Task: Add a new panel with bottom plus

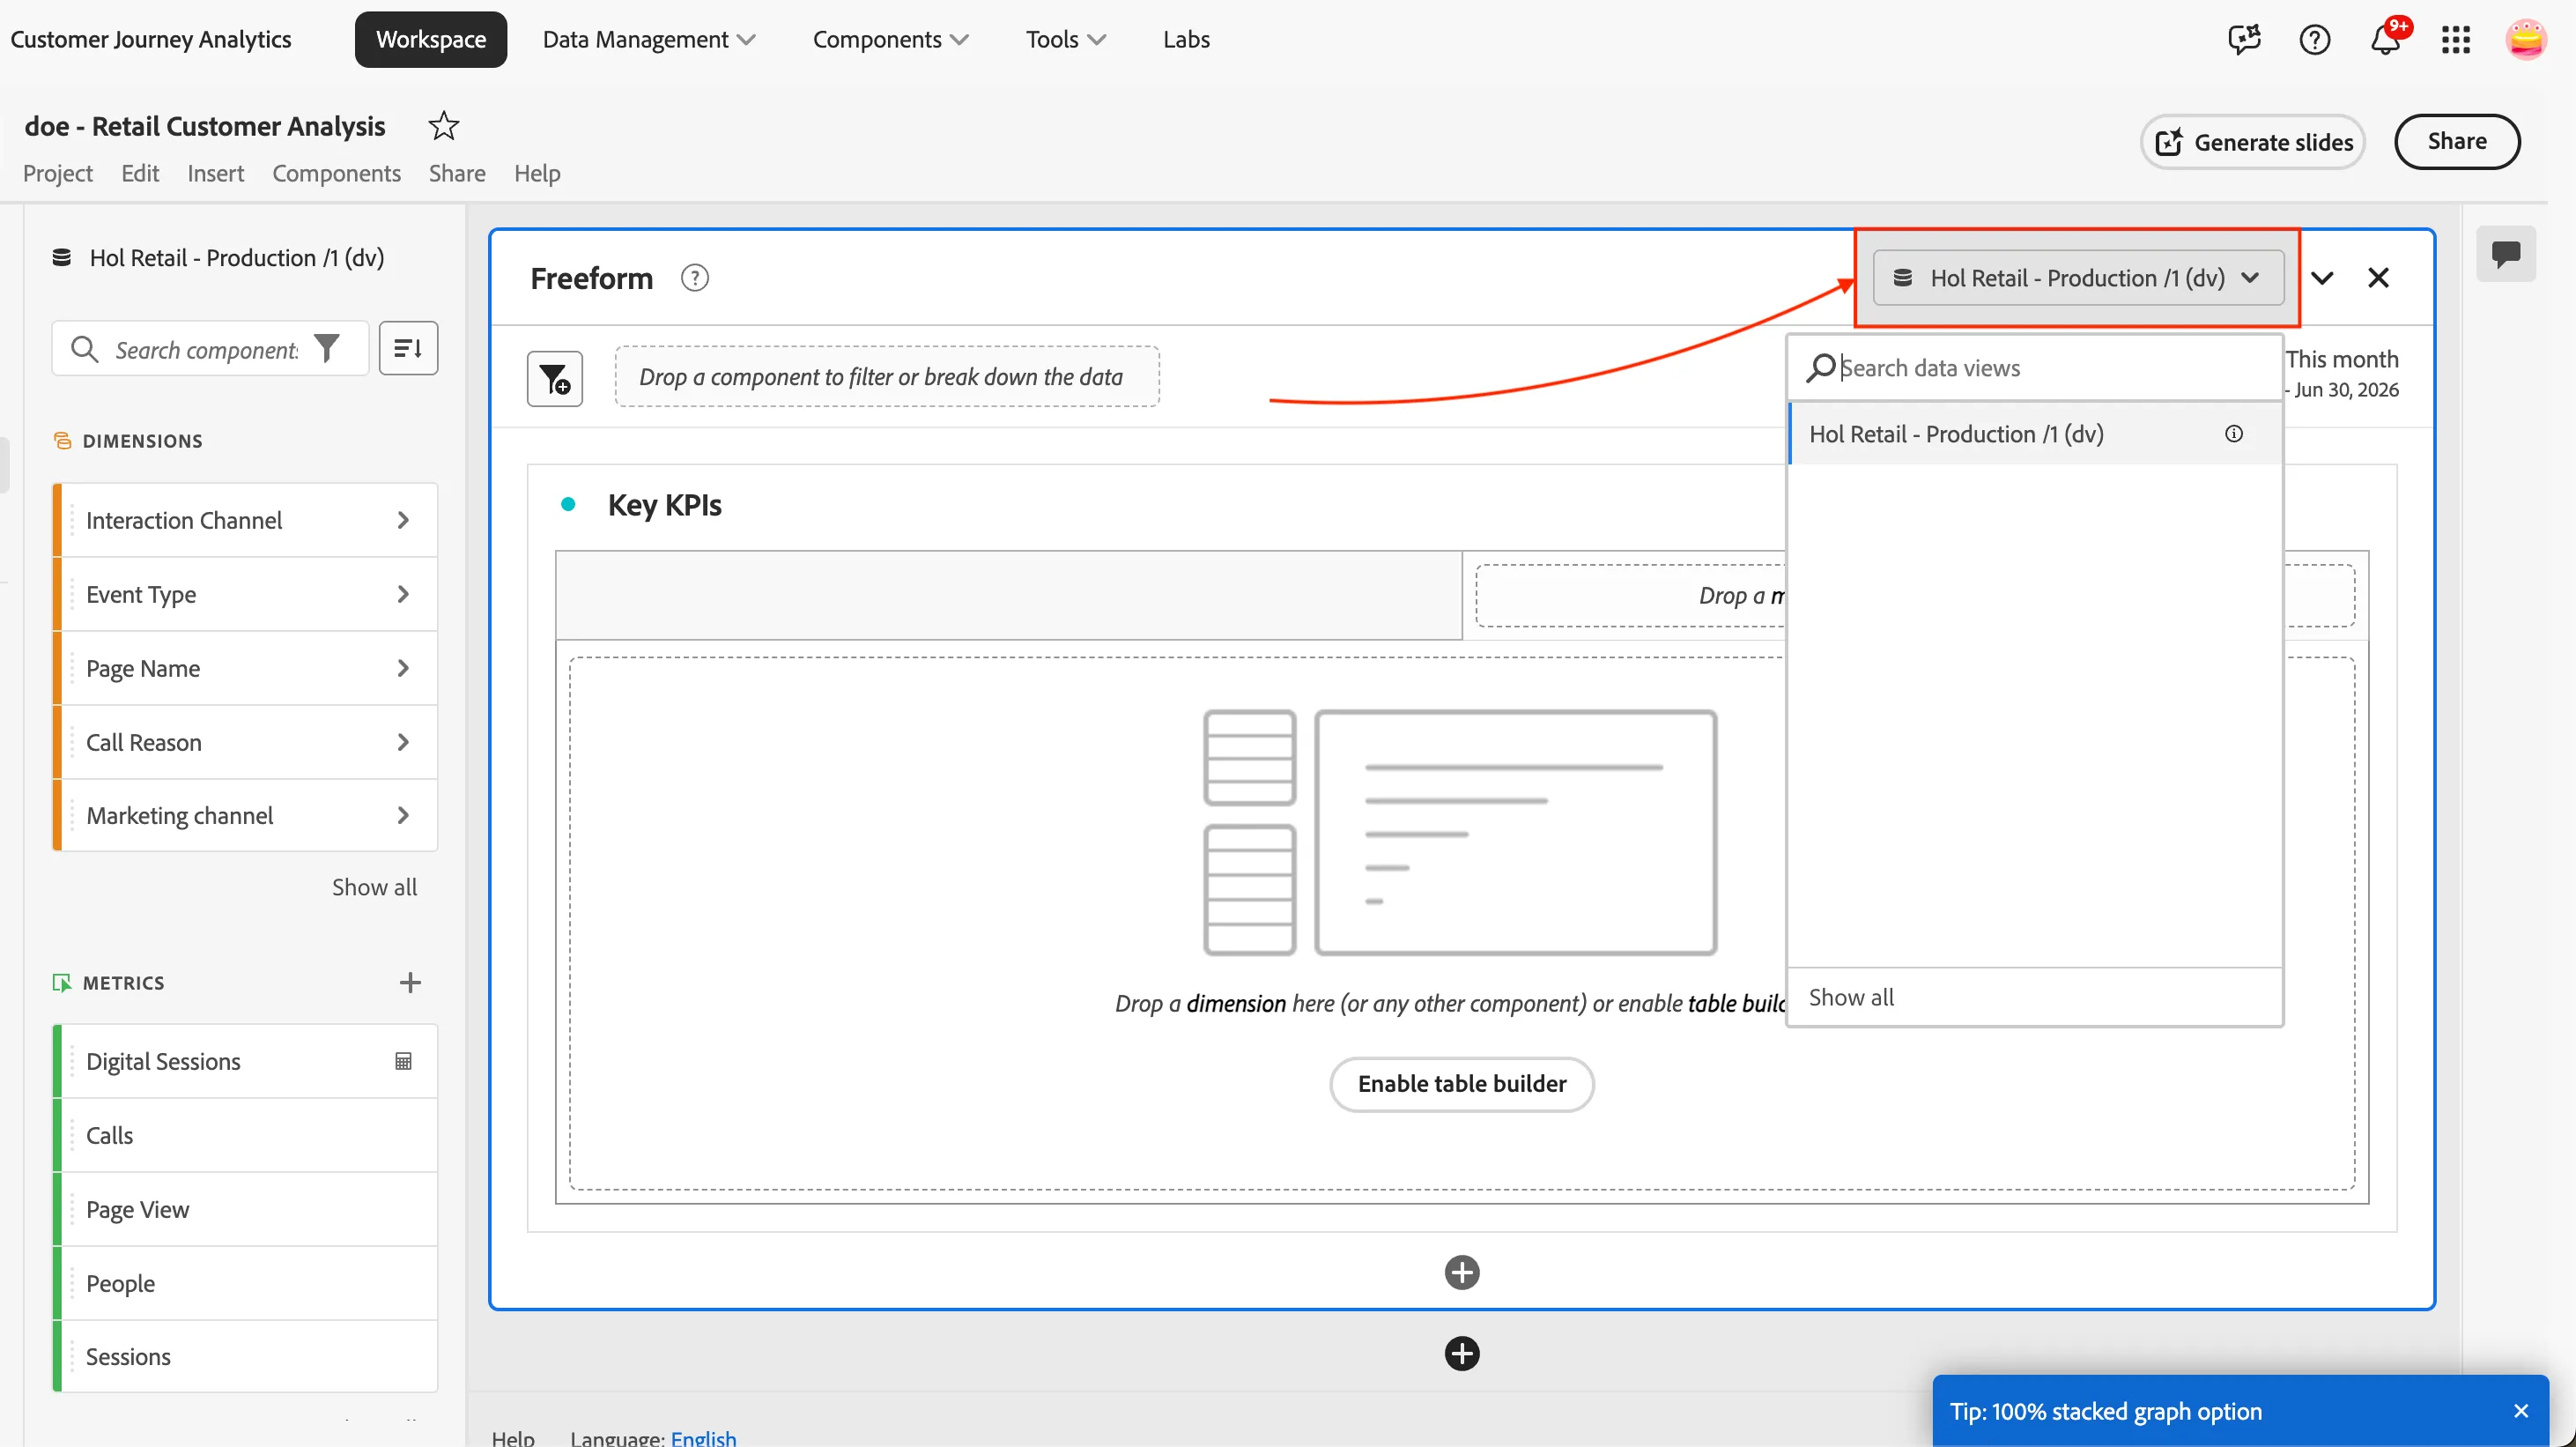Action: point(1461,1353)
